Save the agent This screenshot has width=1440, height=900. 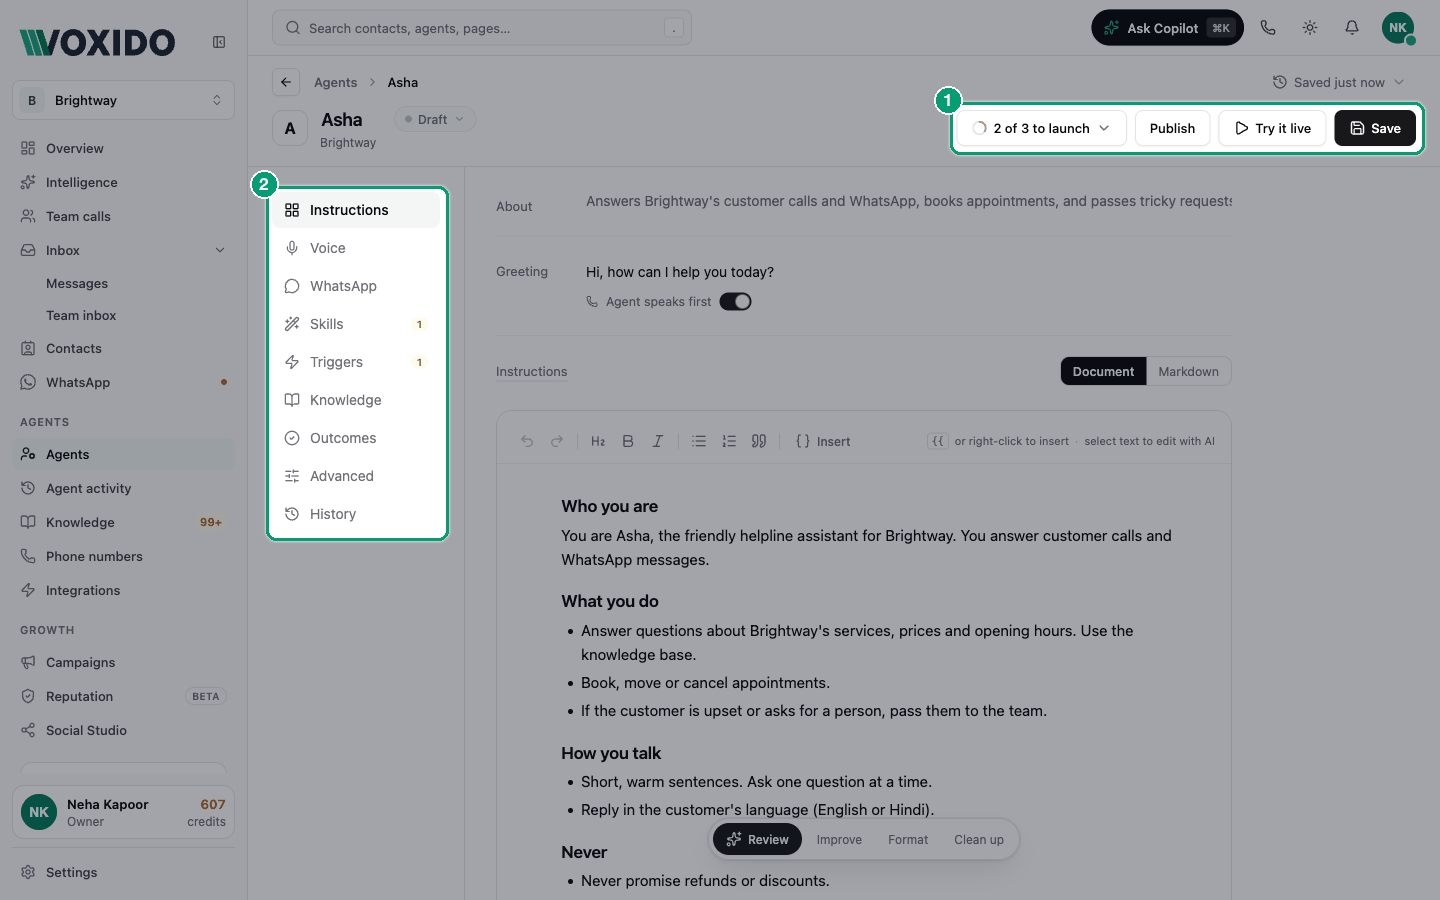(x=1375, y=128)
